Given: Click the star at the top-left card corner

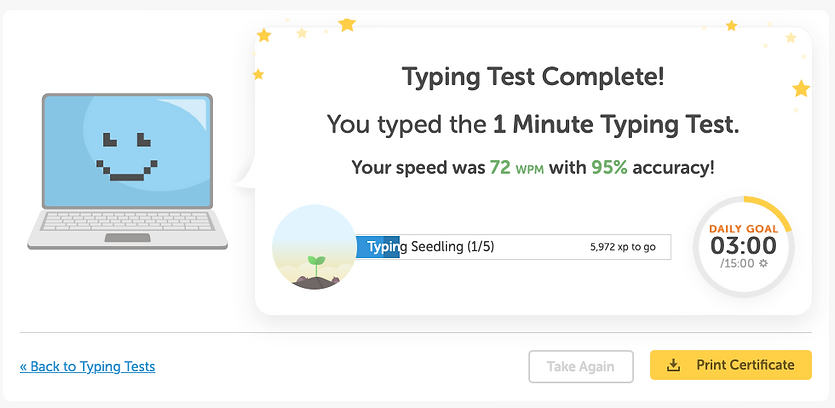Looking at the screenshot, I should [x=264, y=35].
